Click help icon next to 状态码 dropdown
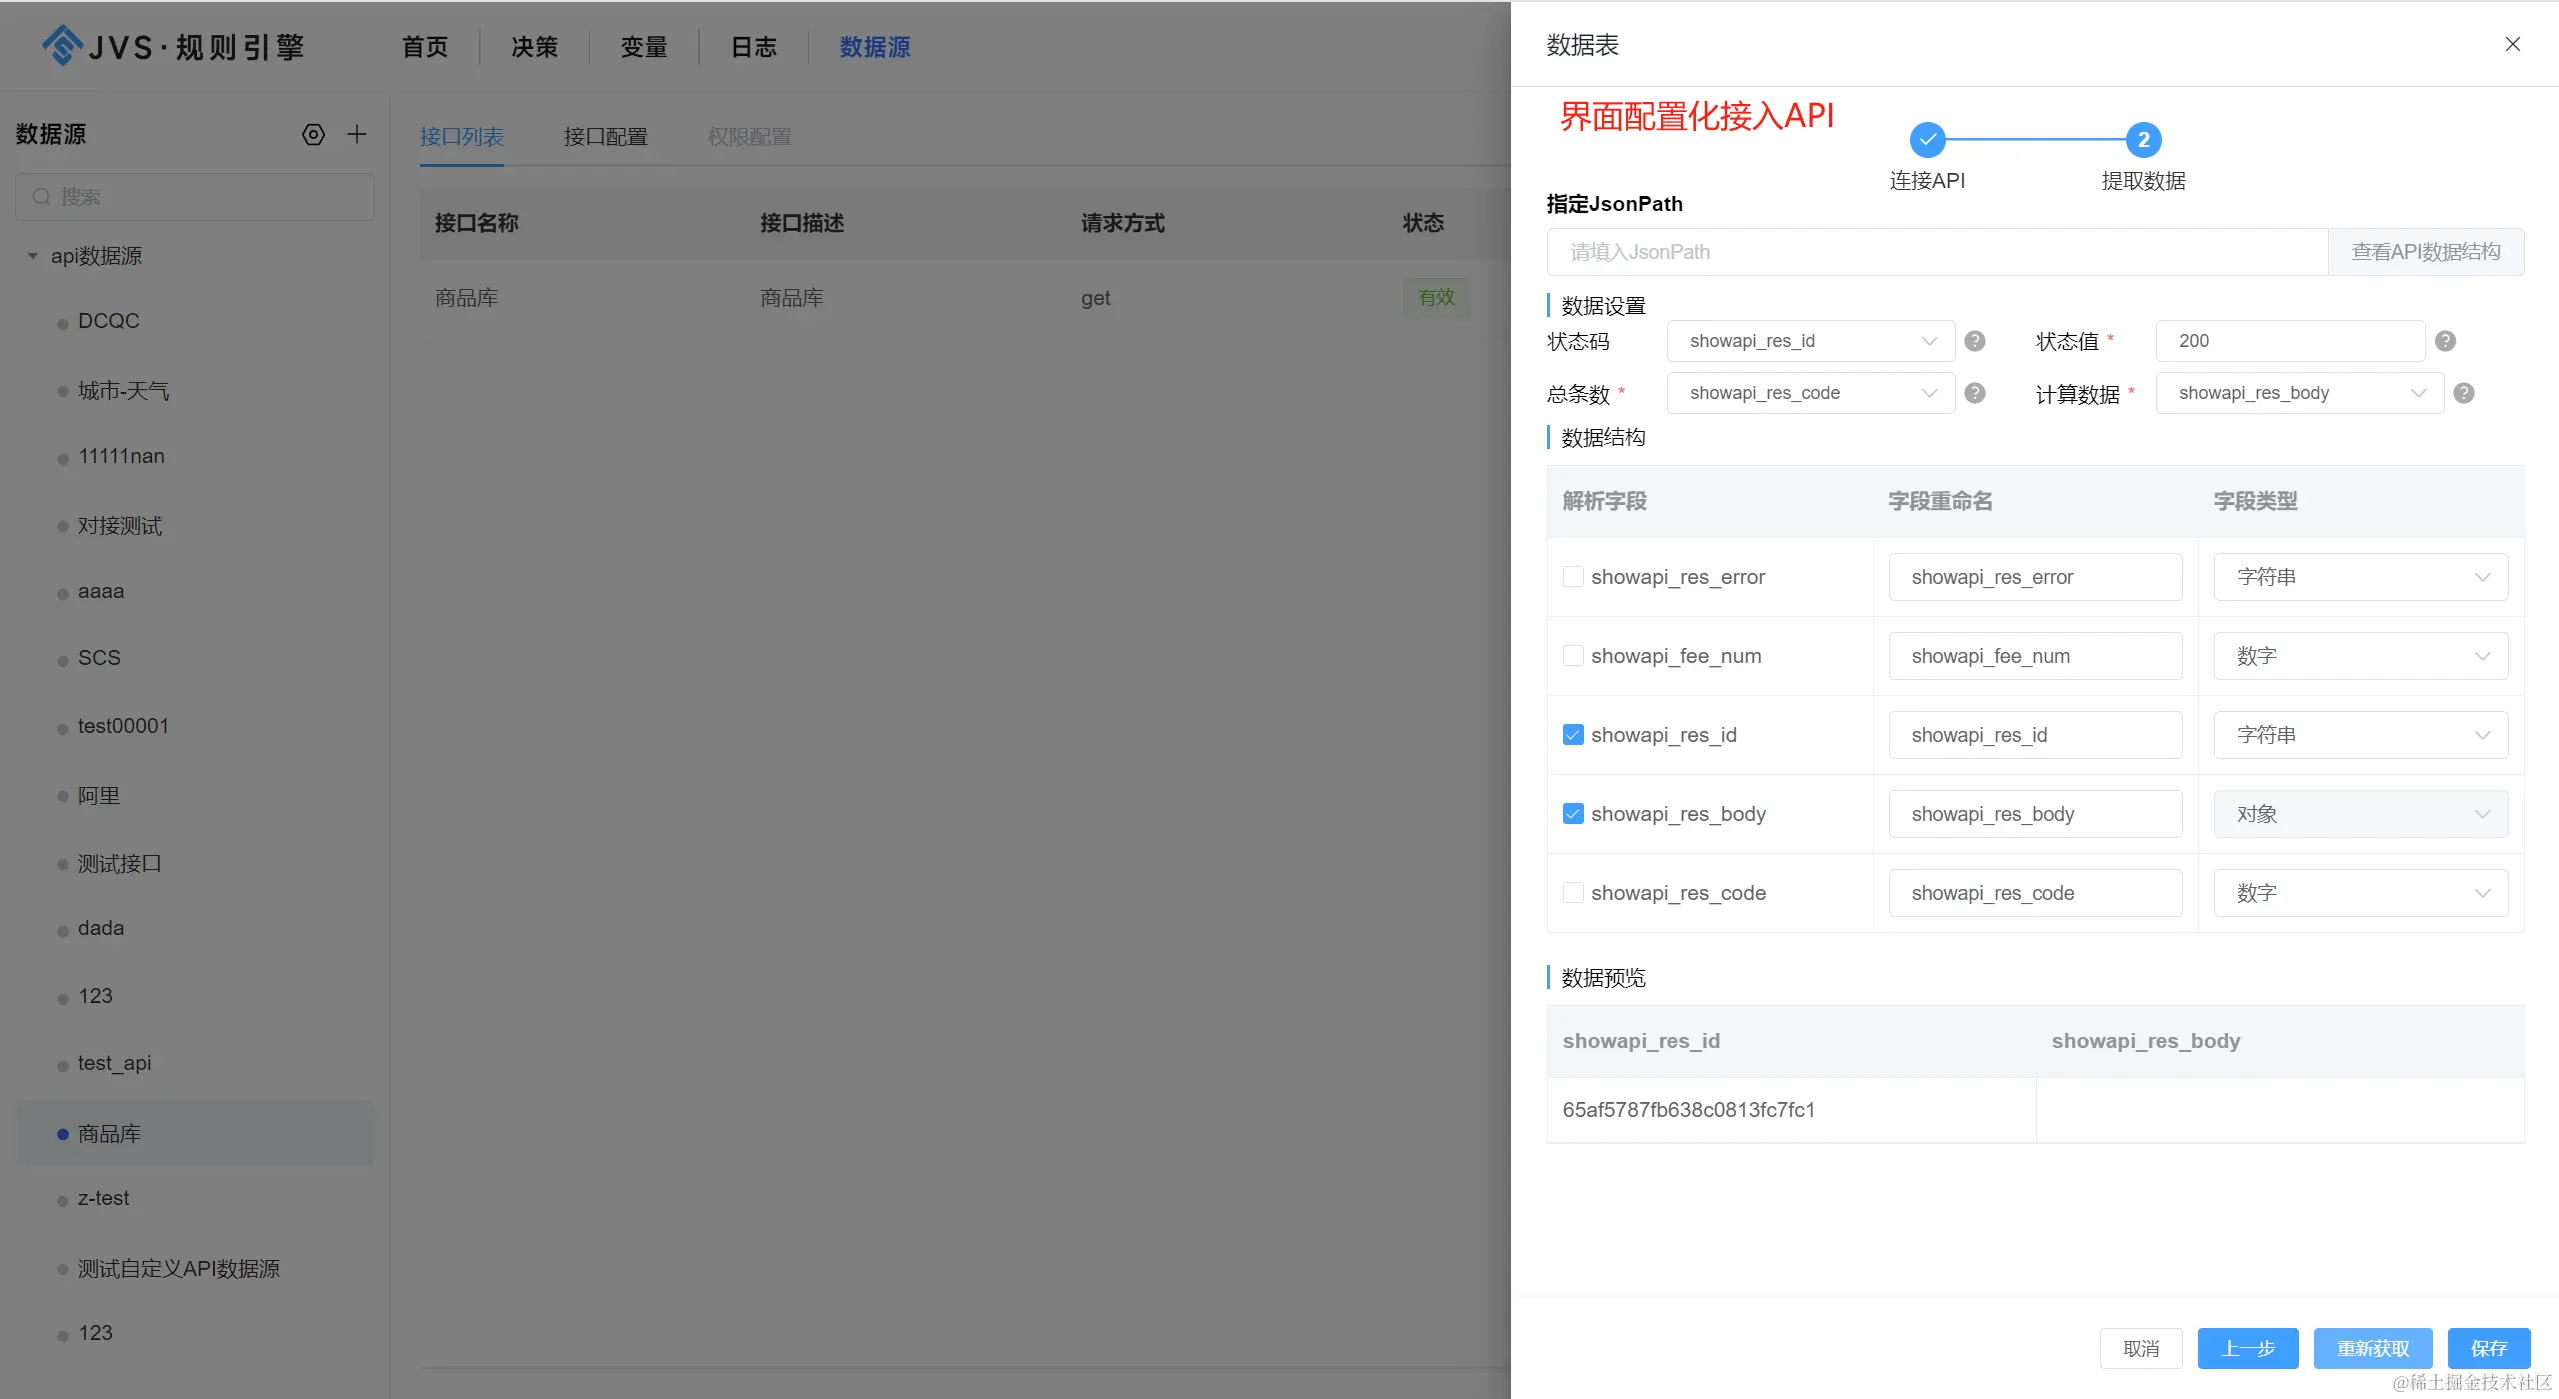Image resolution: width=2559 pixels, height=1399 pixels. click(1974, 341)
